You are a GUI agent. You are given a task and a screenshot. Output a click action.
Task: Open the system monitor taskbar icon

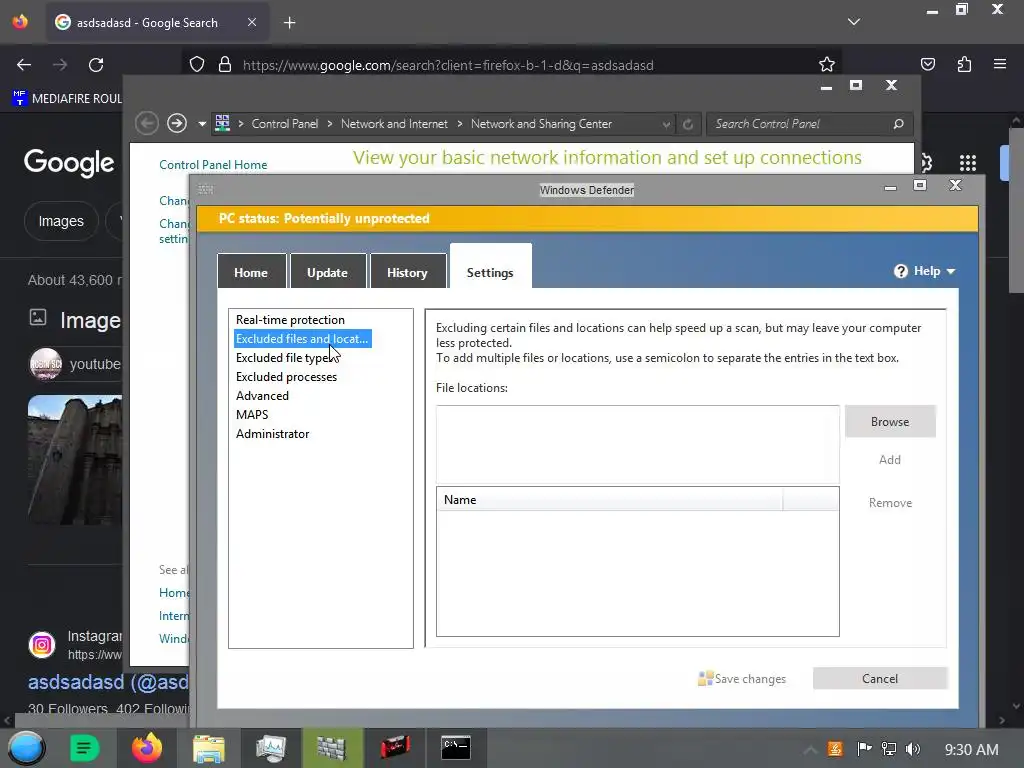[x=270, y=748]
